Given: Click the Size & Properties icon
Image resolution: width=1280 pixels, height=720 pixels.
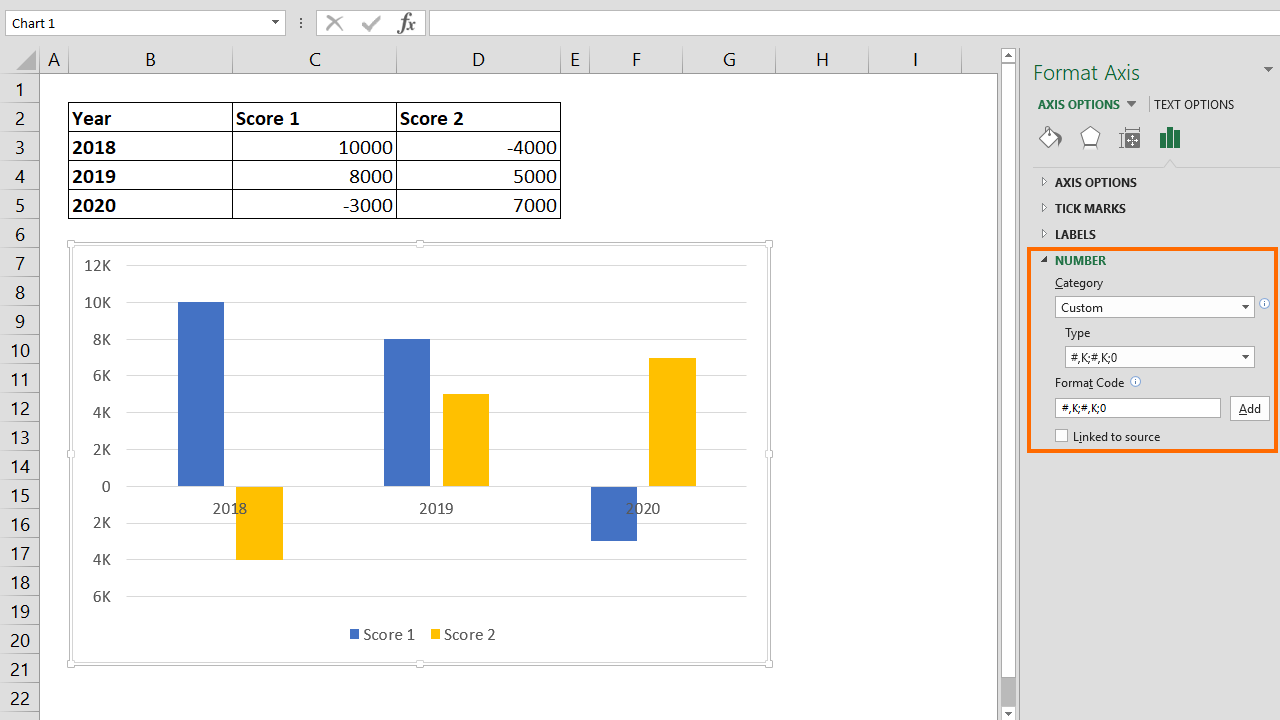Looking at the screenshot, I should pos(1129,138).
